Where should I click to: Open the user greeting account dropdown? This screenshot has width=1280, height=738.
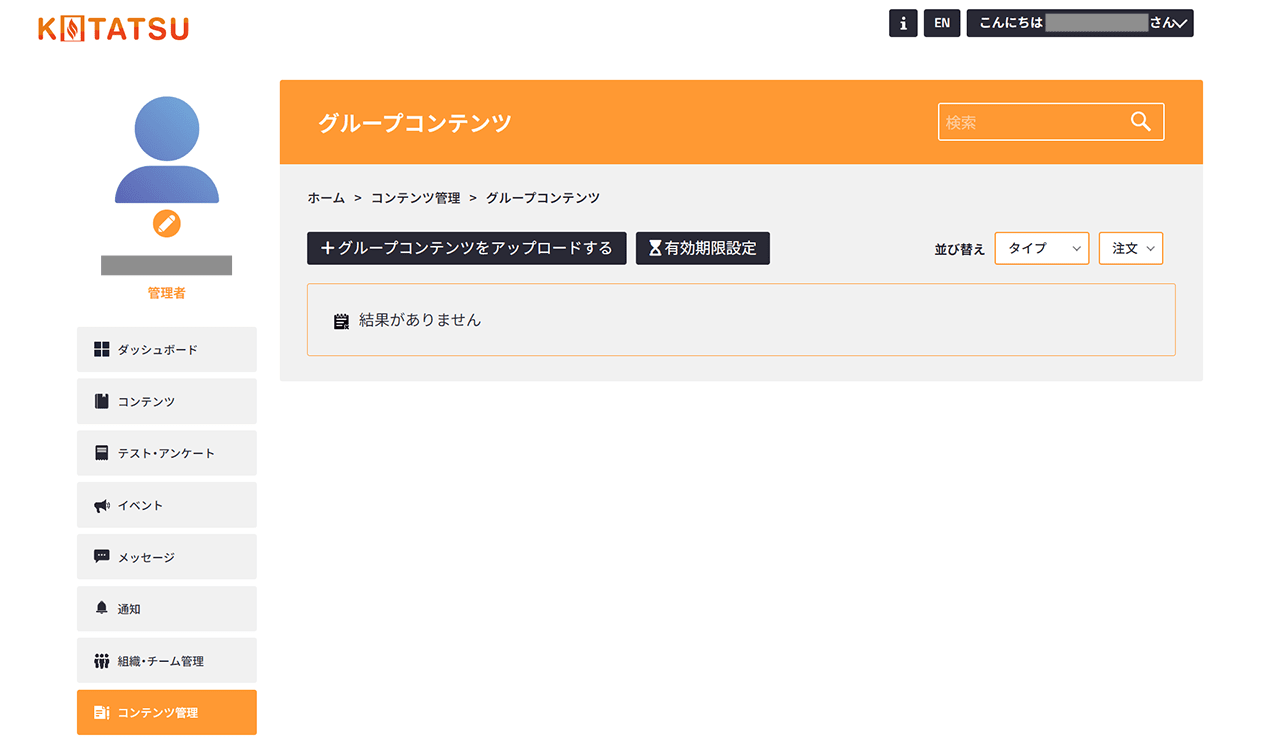point(1079,22)
